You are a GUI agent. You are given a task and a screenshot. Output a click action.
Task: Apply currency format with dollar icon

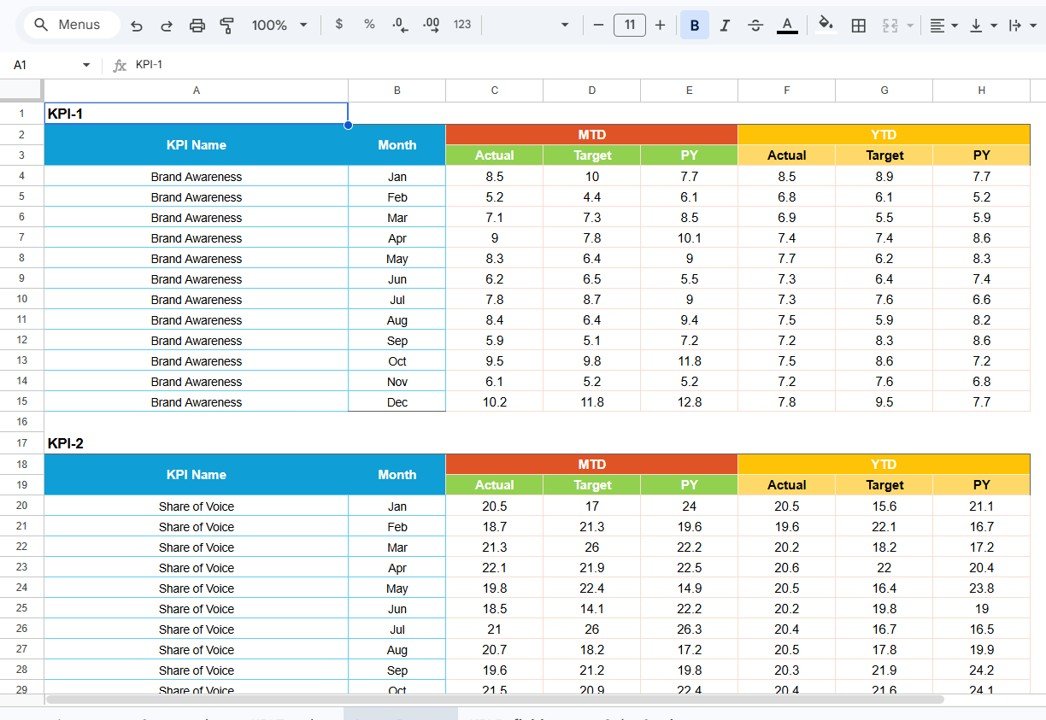(339, 24)
